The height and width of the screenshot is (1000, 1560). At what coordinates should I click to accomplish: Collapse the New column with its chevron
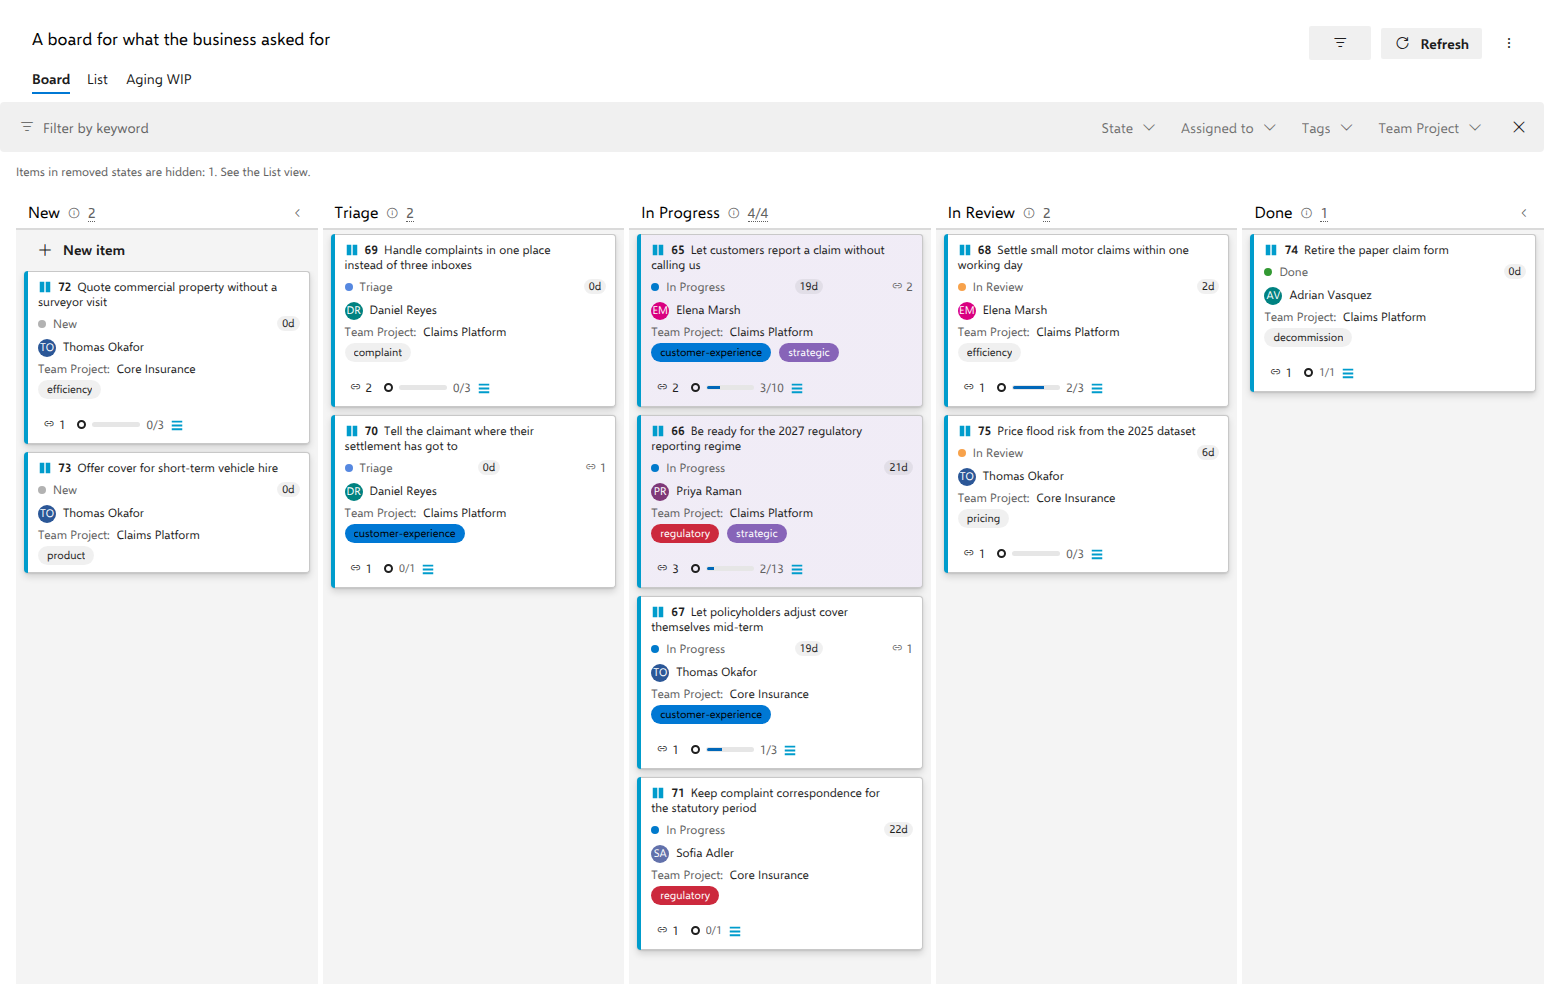click(298, 213)
